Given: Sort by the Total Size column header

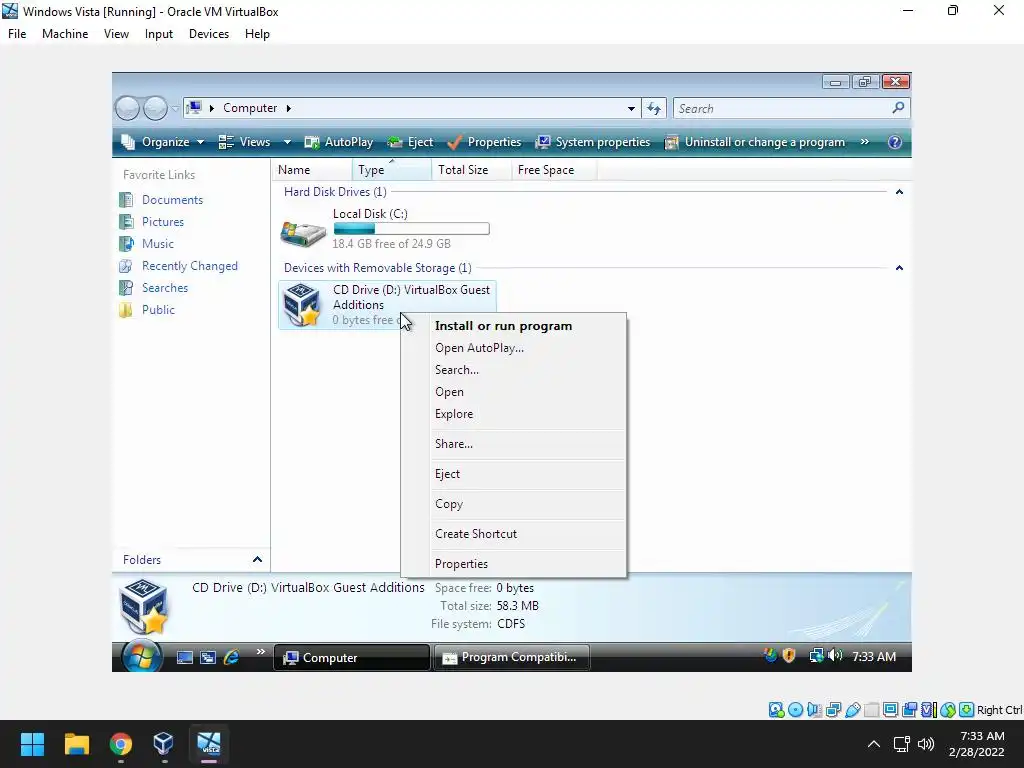Looking at the screenshot, I should [x=471, y=170].
